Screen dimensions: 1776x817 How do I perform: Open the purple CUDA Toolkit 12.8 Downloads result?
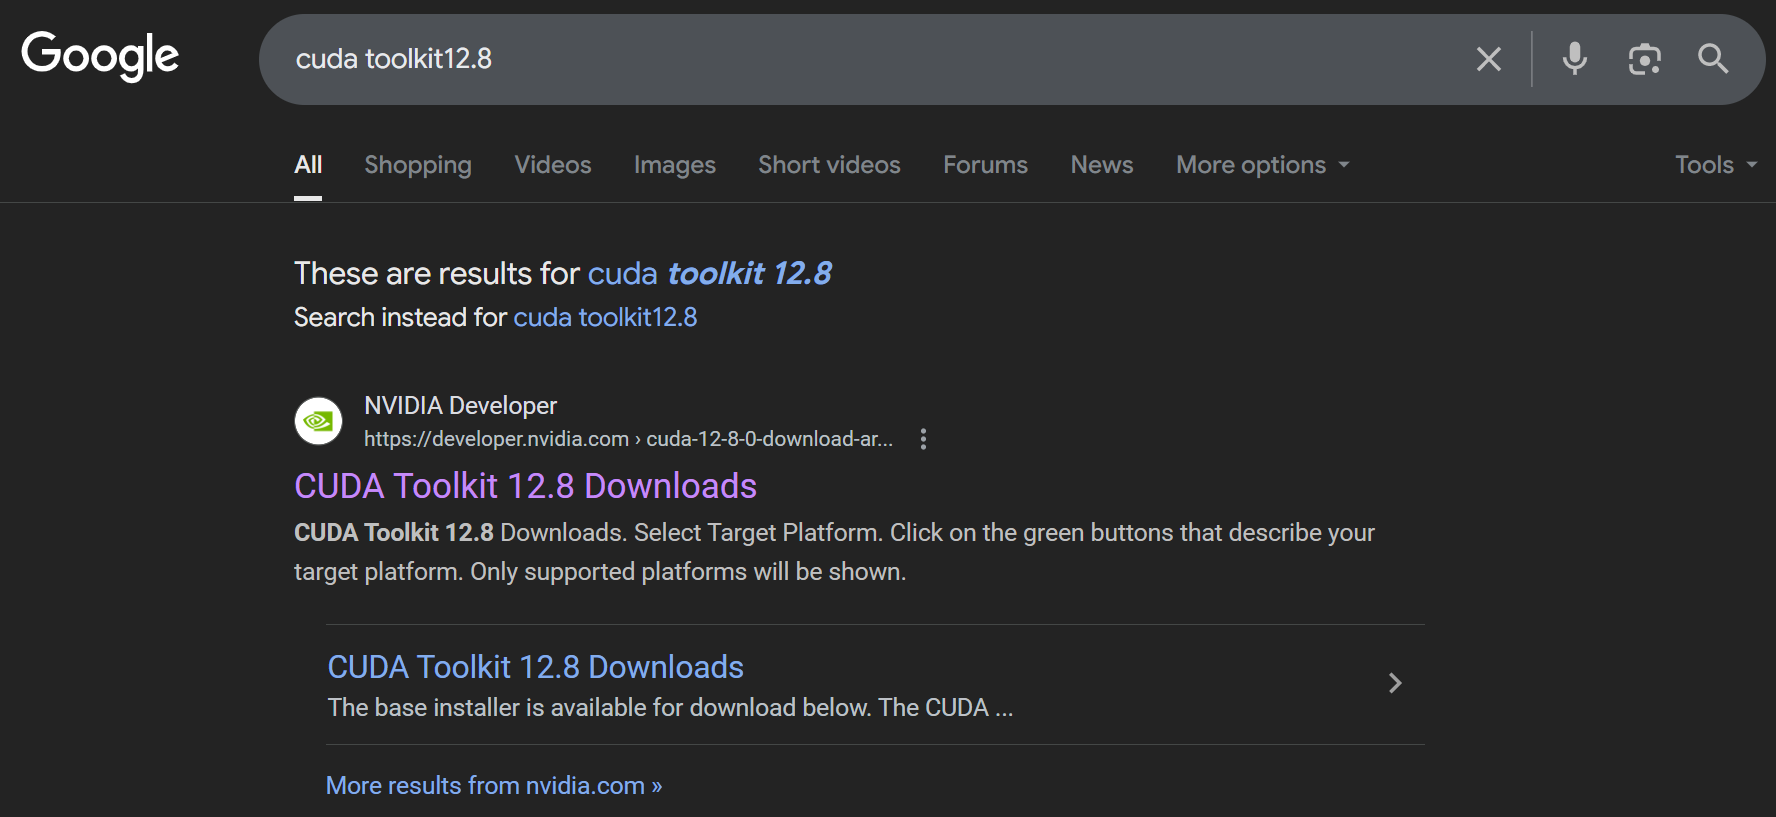coord(525,486)
